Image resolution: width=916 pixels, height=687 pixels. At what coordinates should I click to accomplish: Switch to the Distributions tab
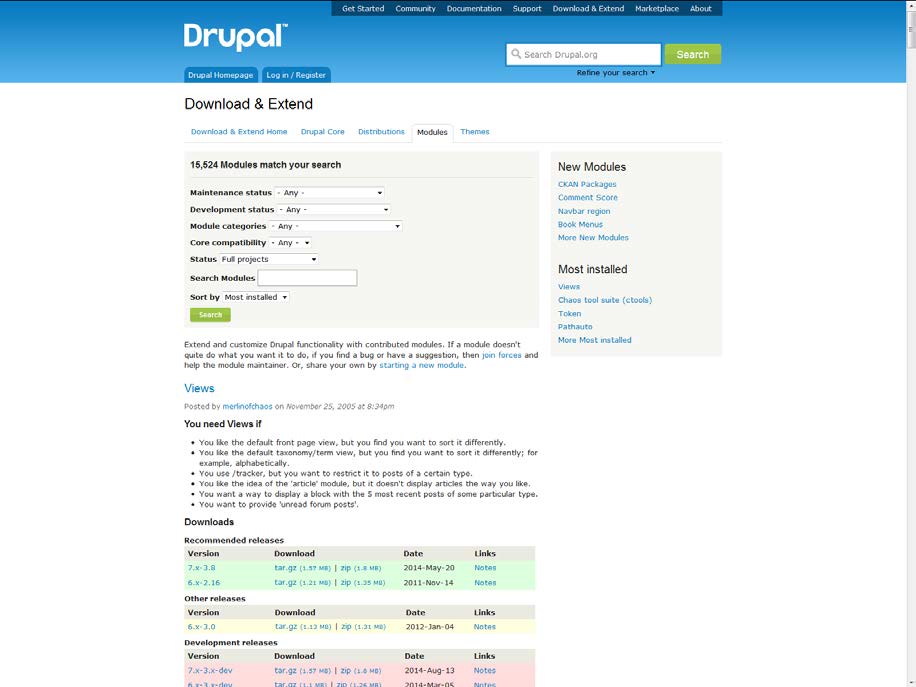point(381,131)
